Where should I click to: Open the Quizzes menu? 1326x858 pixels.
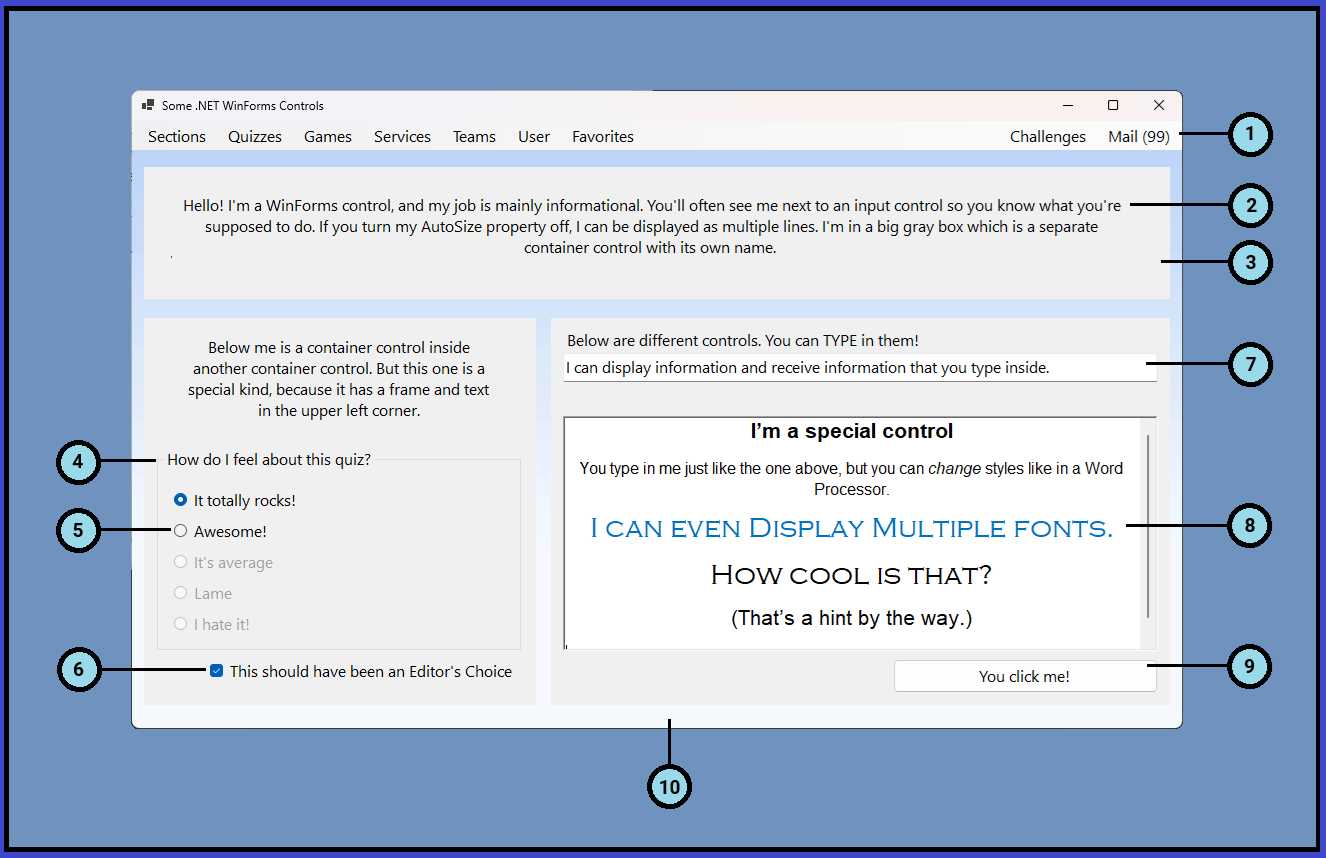click(x=255, y=137)
